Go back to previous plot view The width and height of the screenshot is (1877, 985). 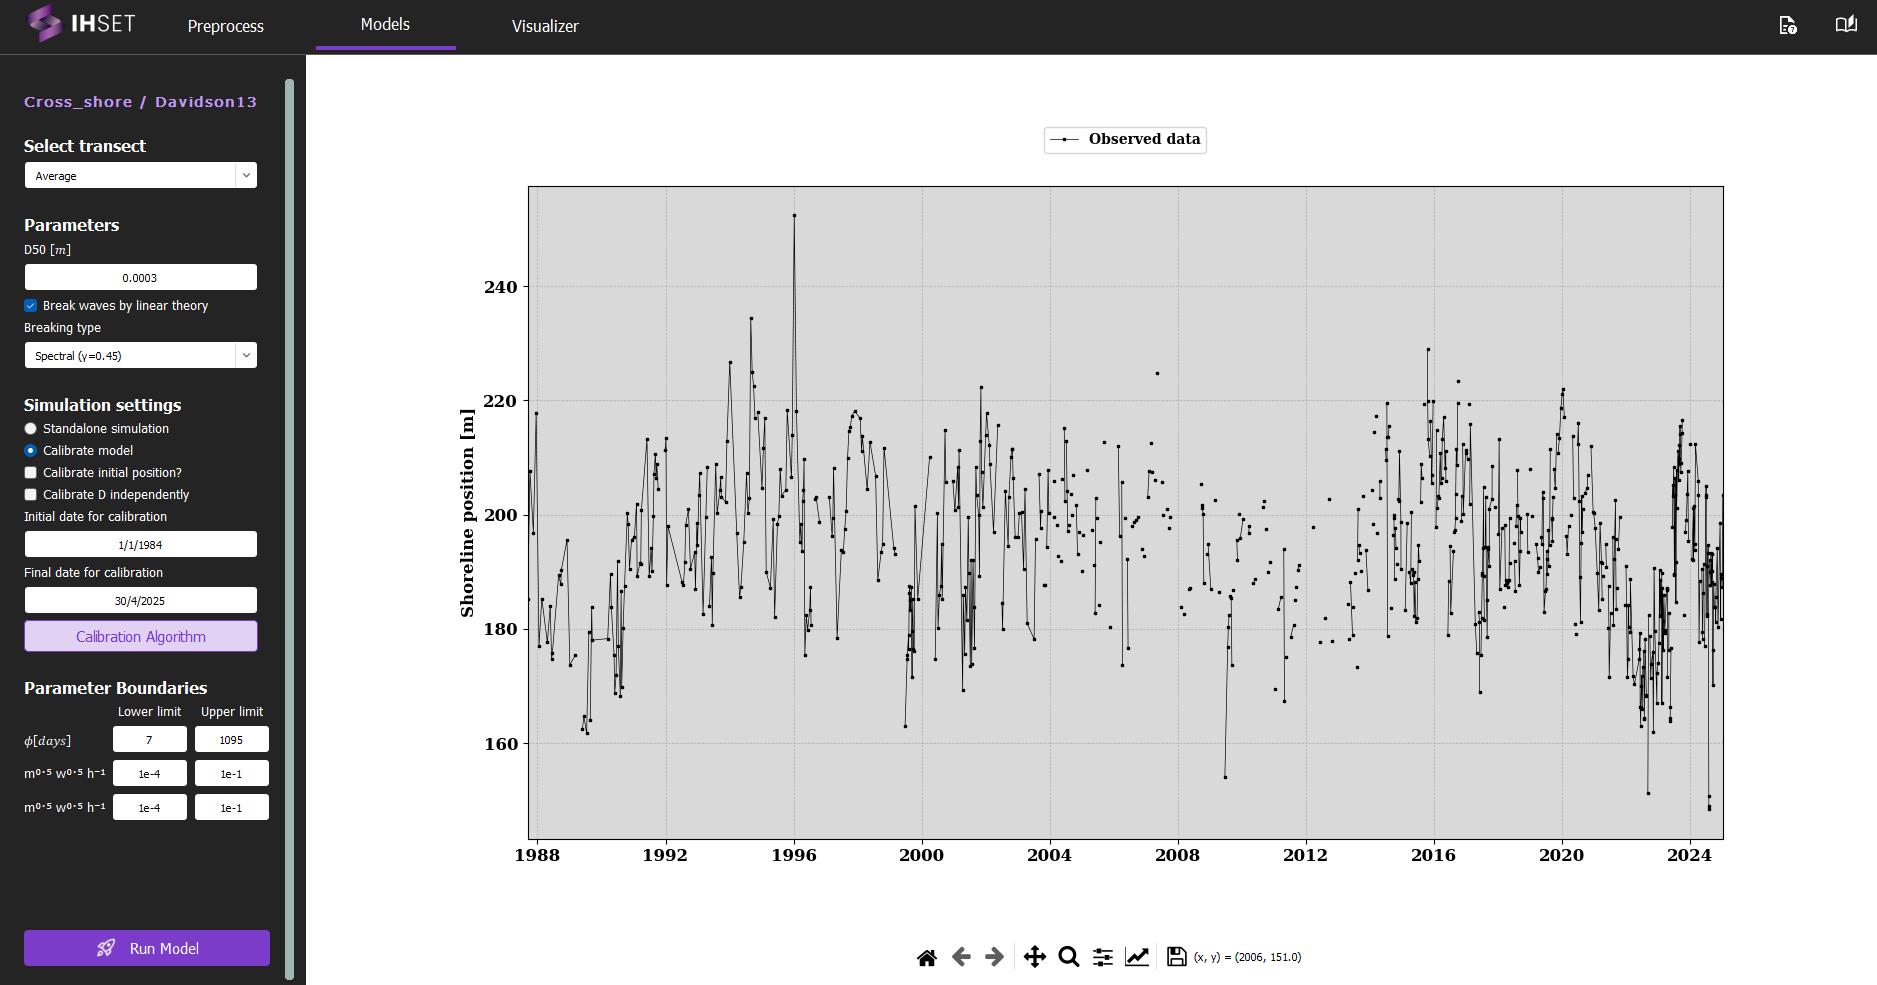pyautogui.click(x=961, y=956)
